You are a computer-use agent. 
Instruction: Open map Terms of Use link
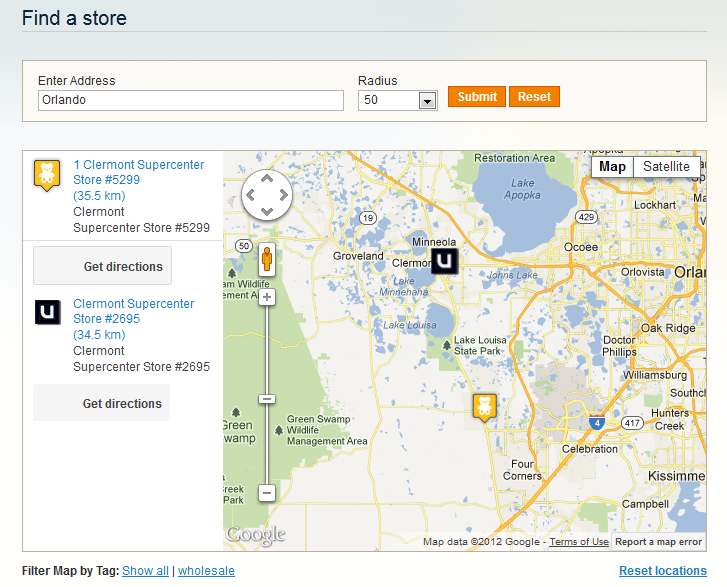click(579, 542)
